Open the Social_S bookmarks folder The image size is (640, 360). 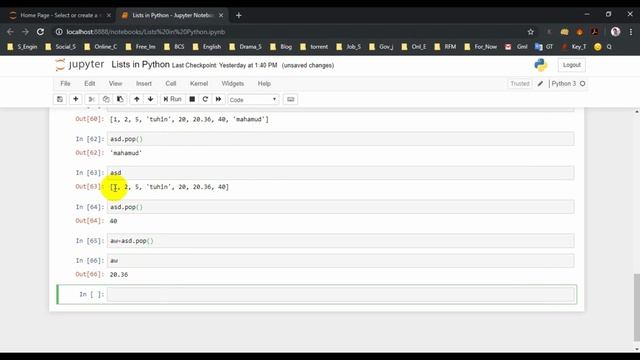pos(60,47)
